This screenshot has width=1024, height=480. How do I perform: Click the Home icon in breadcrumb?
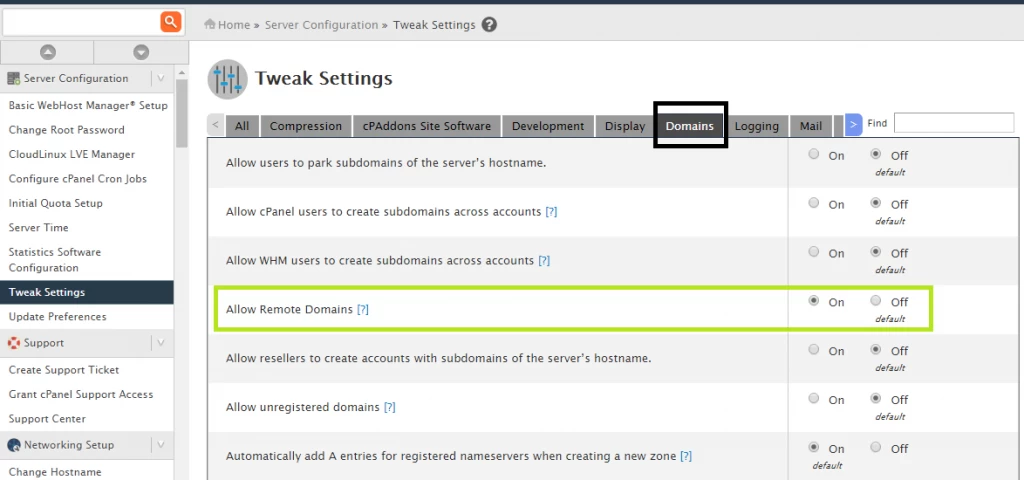pyautogui.click(x=210, y=25)
